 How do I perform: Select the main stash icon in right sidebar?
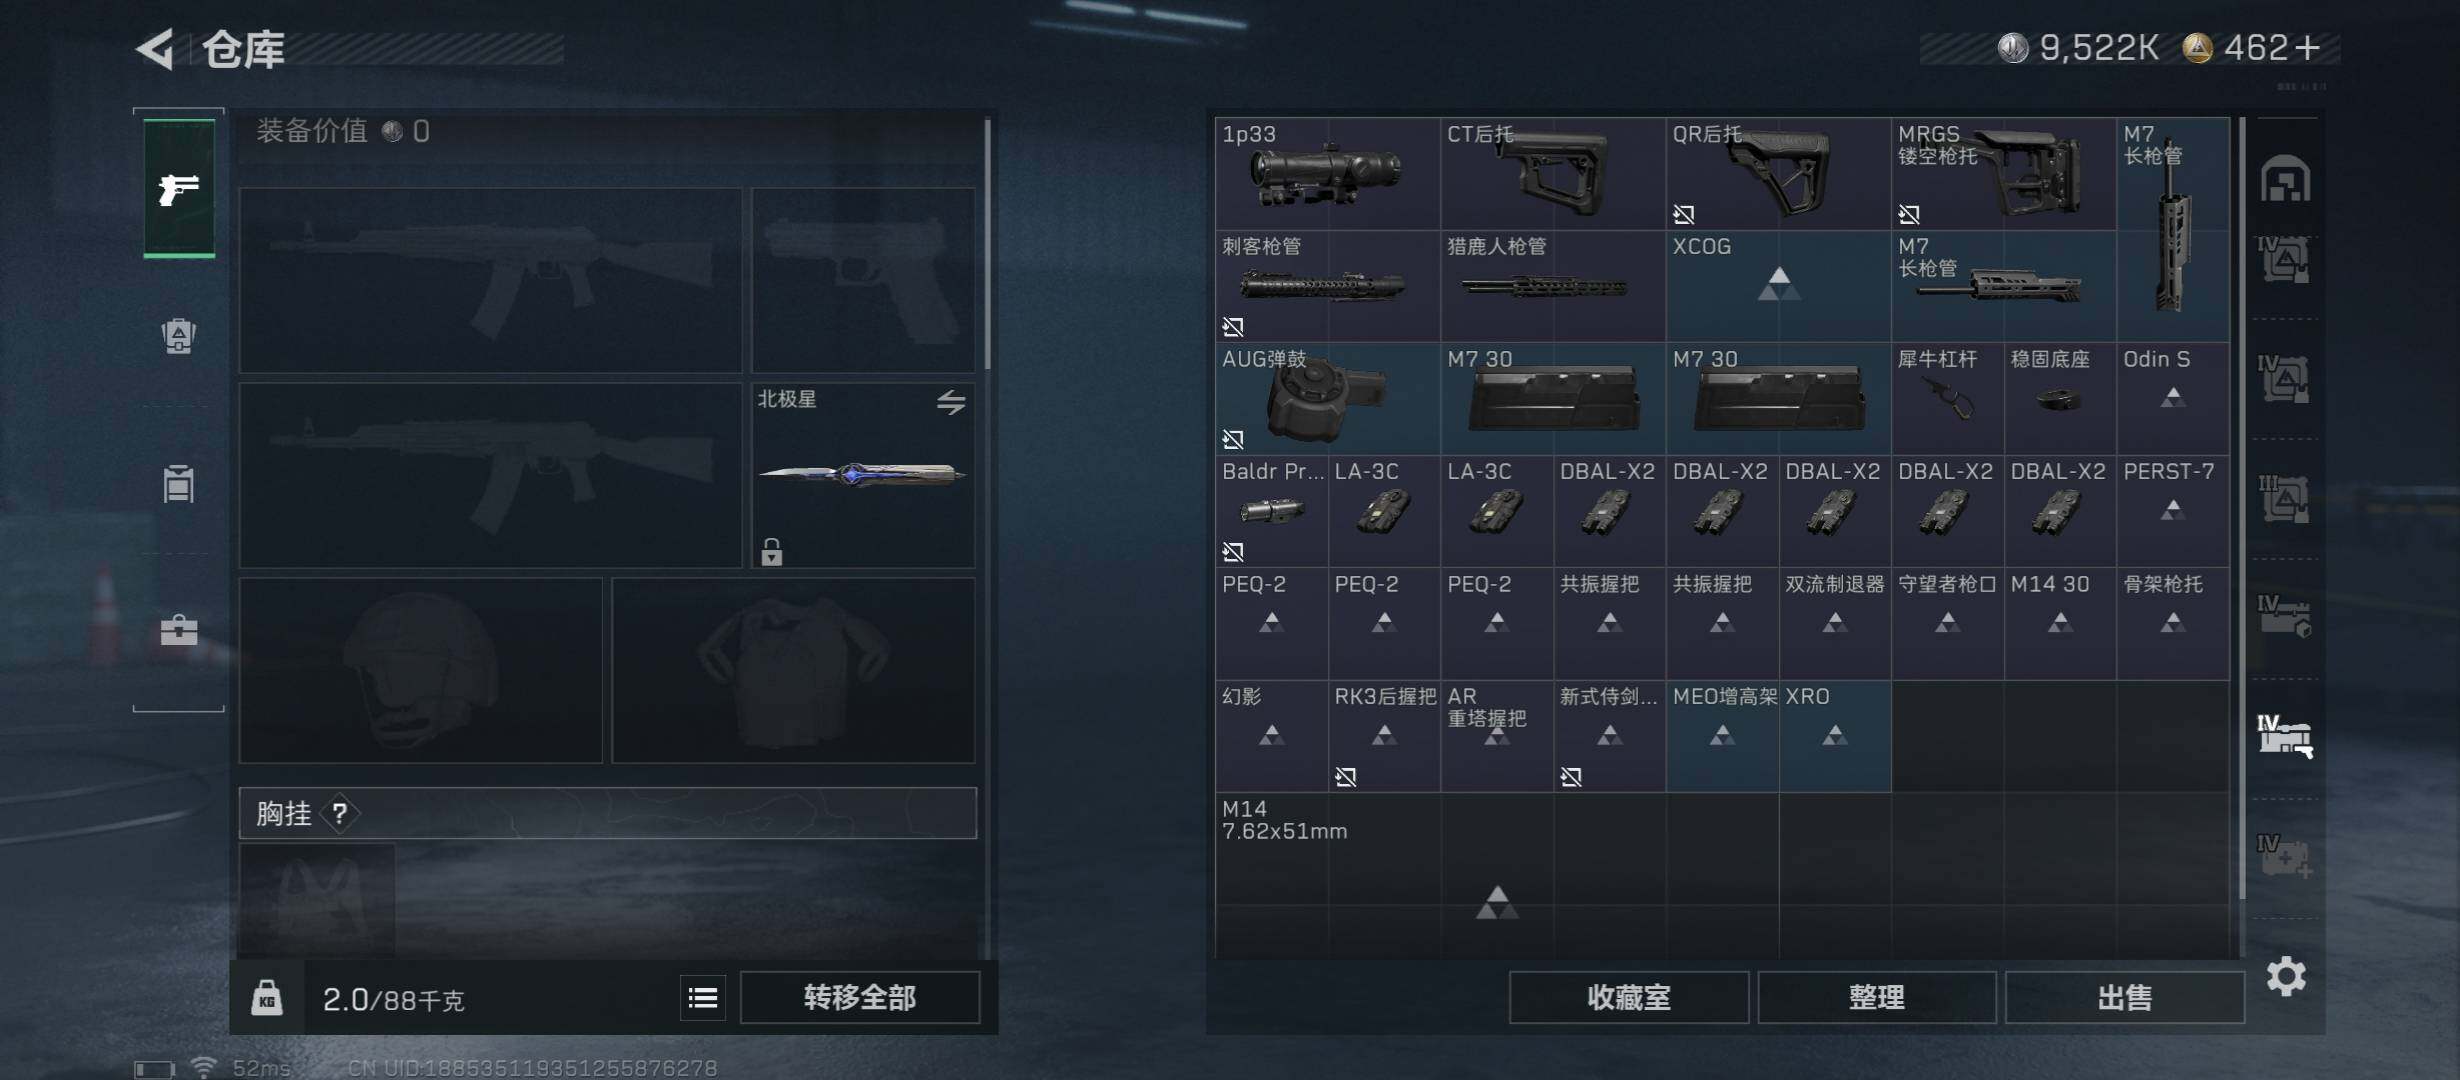[2286, 180]
